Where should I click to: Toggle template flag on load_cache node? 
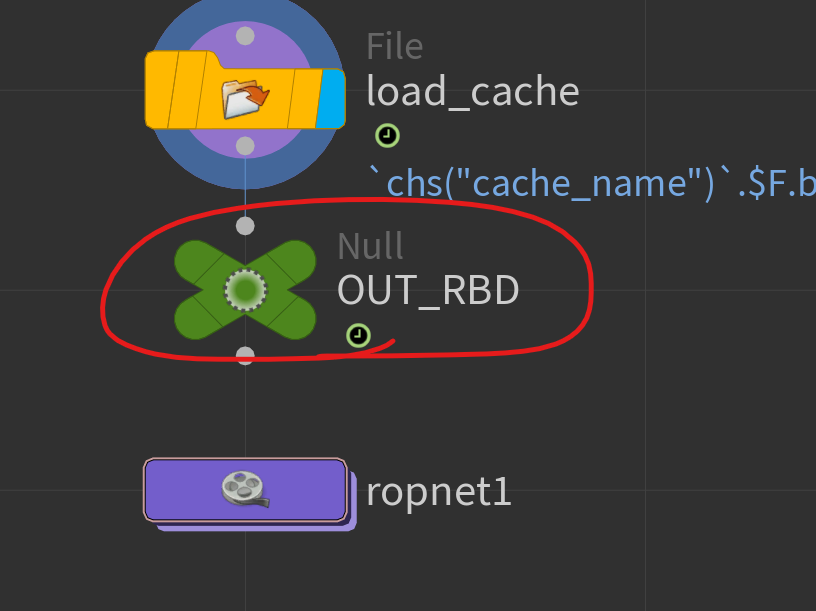303,98
